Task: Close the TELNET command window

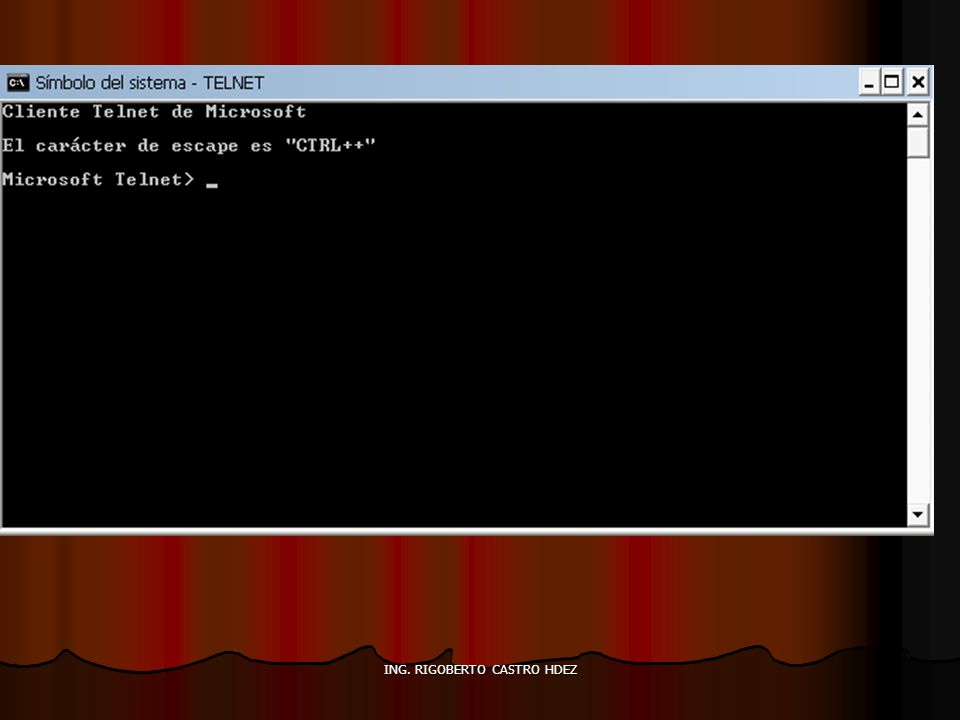Action: pos(918,82)
